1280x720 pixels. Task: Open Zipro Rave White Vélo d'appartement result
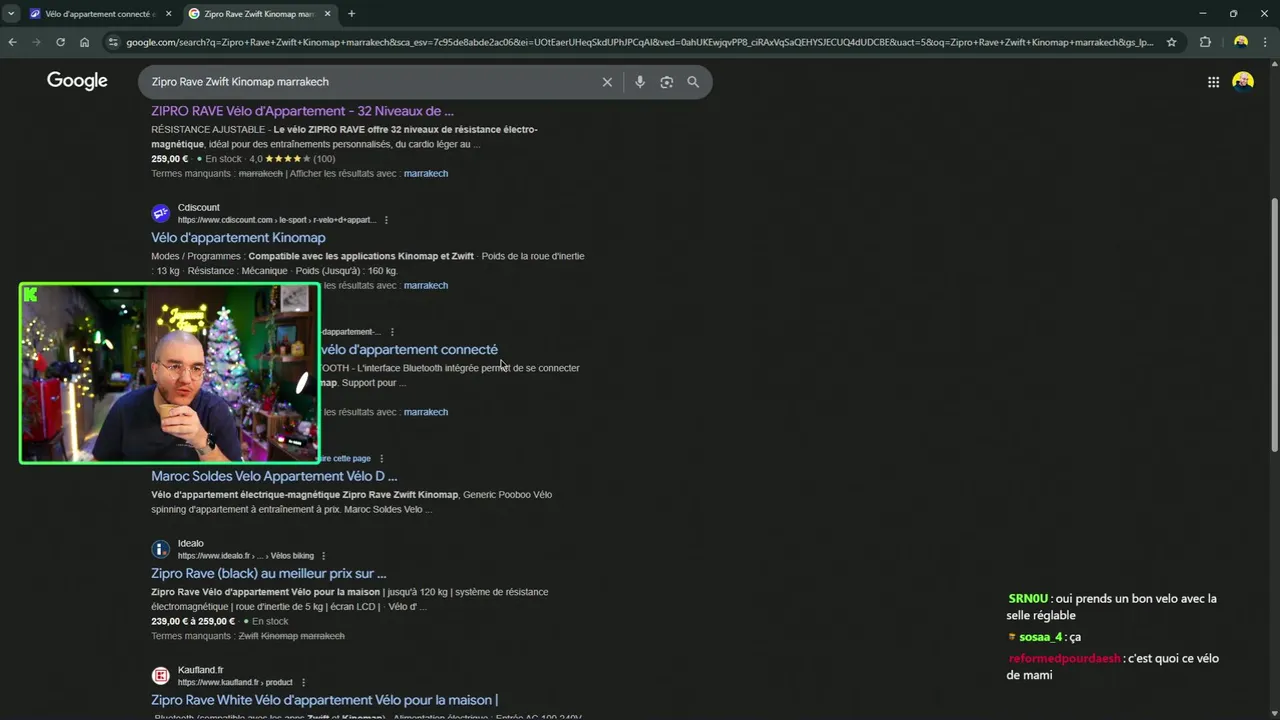click(325, 699)
